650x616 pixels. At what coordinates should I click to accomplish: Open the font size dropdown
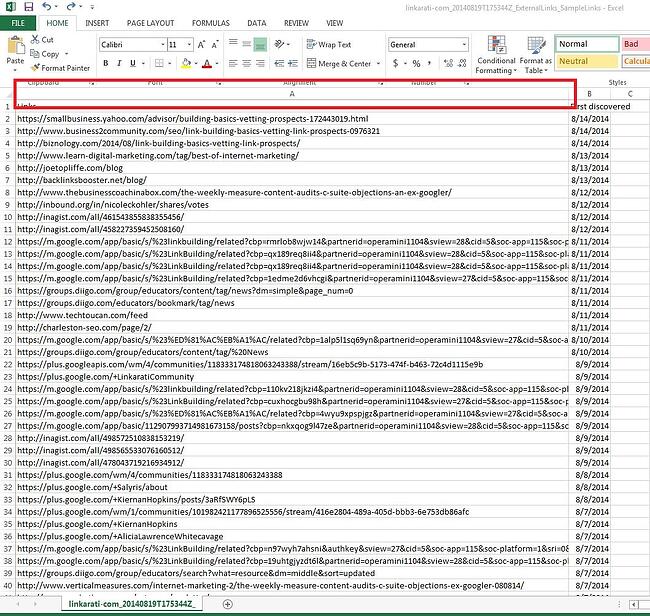[x=189, y=44]
